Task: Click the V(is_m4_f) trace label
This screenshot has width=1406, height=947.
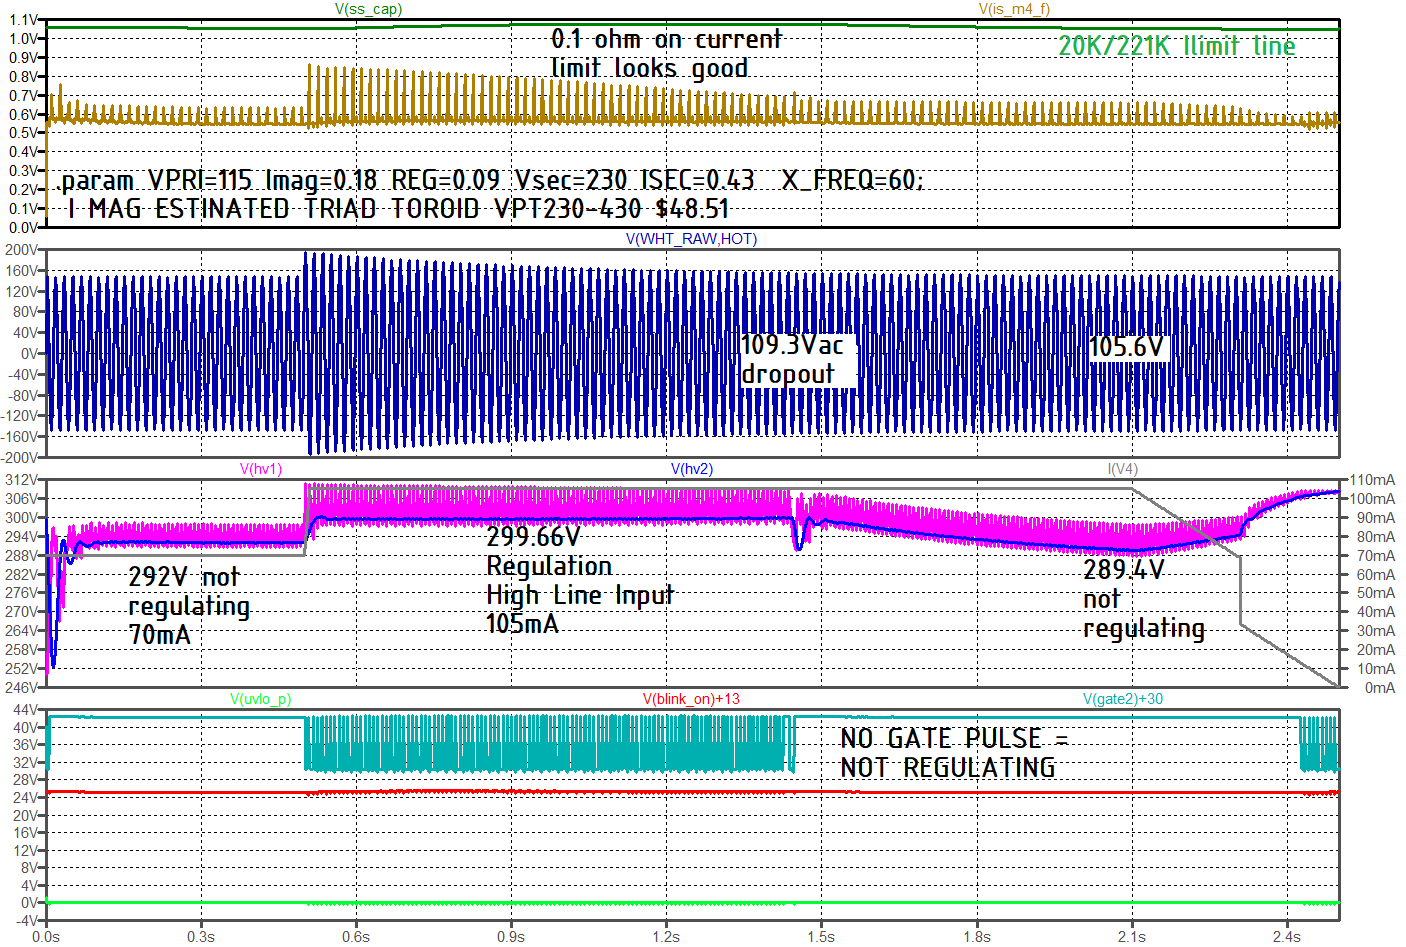Action: (1014, 9)
